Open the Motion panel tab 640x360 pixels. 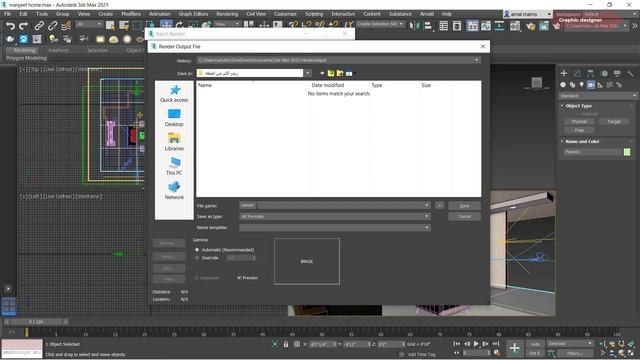pos(604,73)
